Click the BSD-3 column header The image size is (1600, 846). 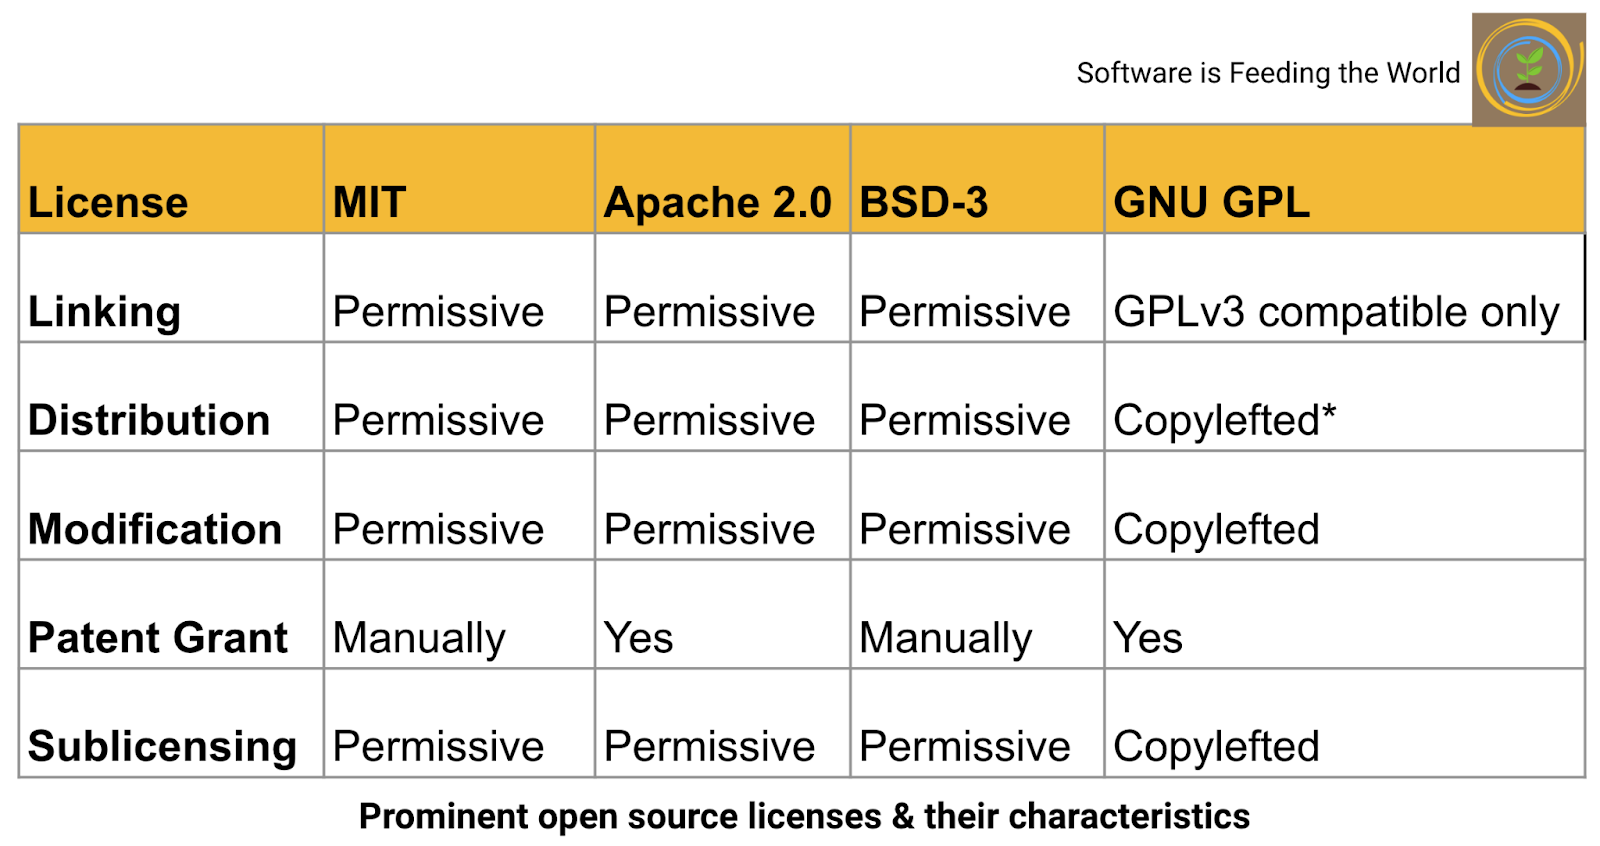coord(923,202)
